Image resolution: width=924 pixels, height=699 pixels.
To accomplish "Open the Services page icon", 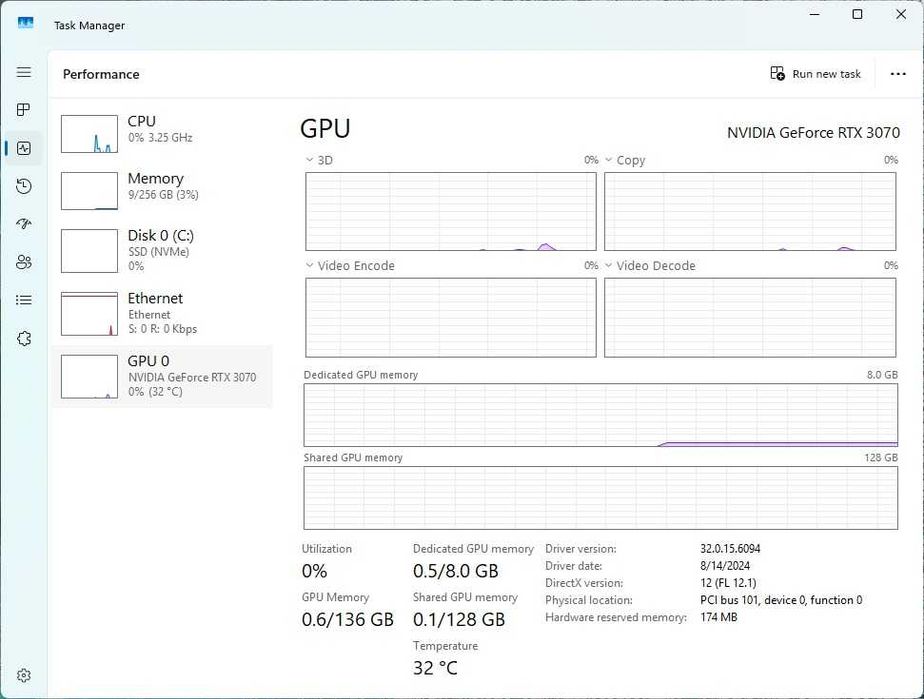I will click(24, 338).
